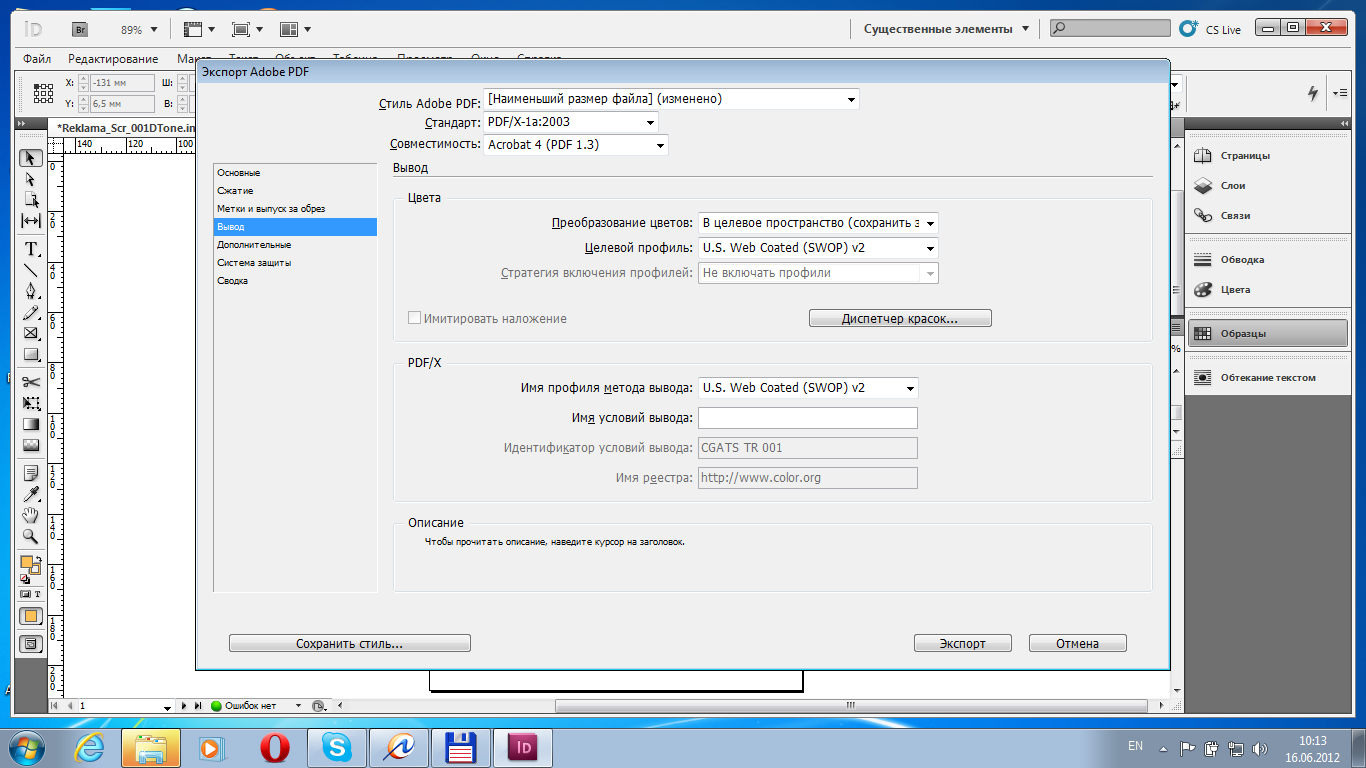The image size is (1366, 768).
Task: Click the search field in application bar
Action: [1109, 29]
